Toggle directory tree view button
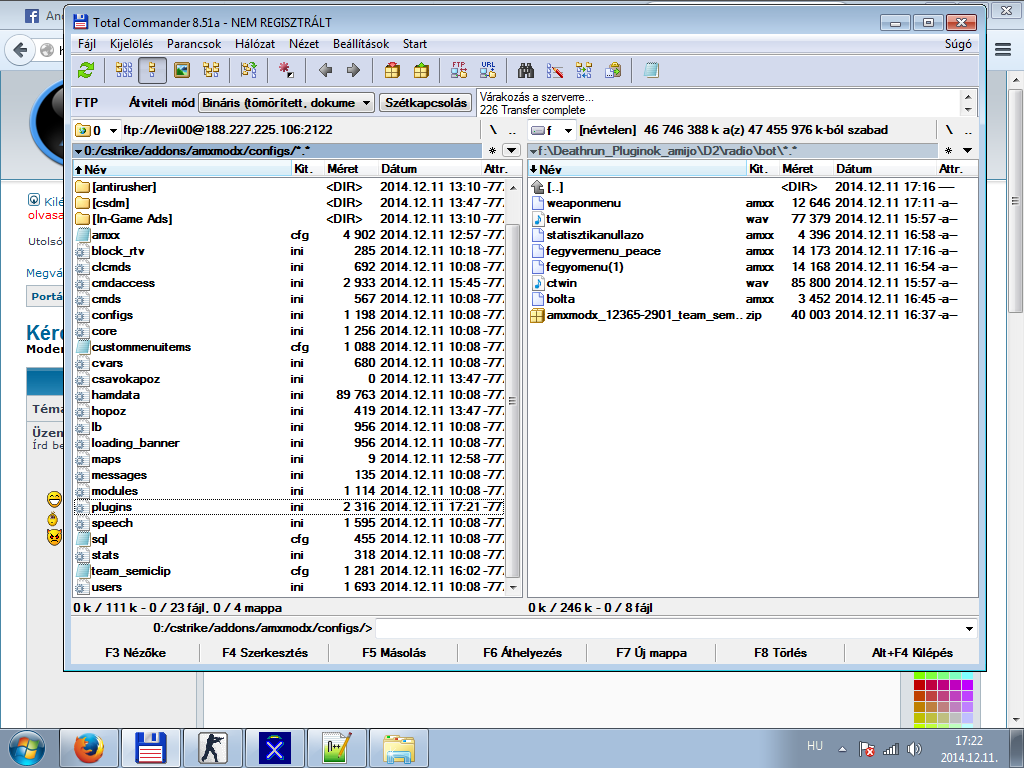The width and height of the screenshot is (1024, 768). click(211, 70)
